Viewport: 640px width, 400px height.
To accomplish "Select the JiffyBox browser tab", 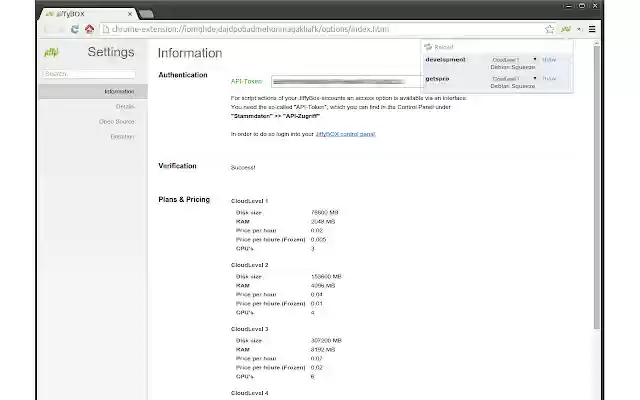I will pyautogui.click(x=87, y=14).
